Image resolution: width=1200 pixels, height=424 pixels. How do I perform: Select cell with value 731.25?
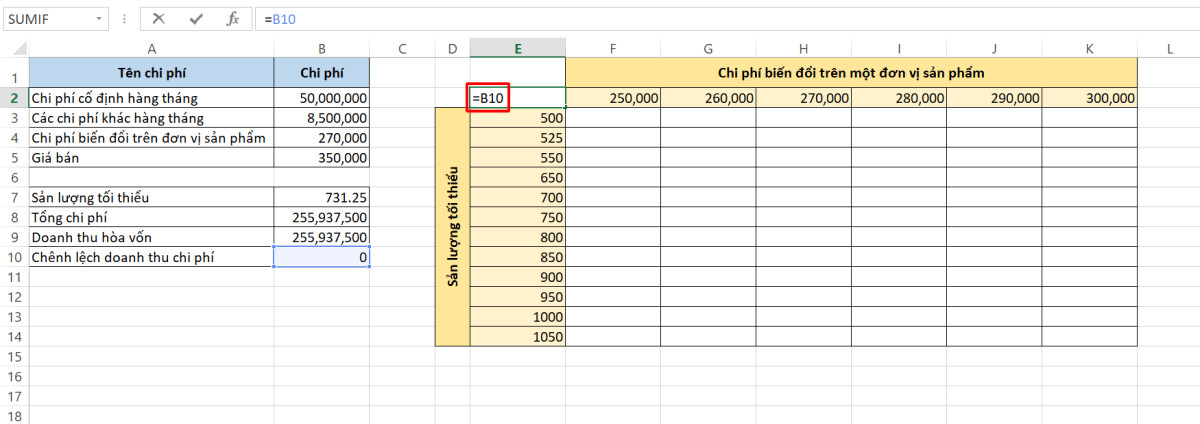coord(322,197)
